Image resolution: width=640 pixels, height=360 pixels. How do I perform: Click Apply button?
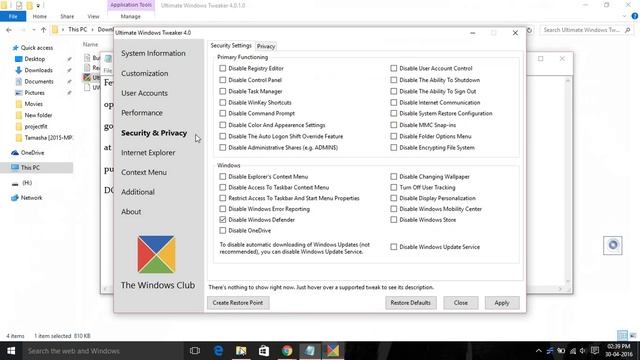coord(502,303)
